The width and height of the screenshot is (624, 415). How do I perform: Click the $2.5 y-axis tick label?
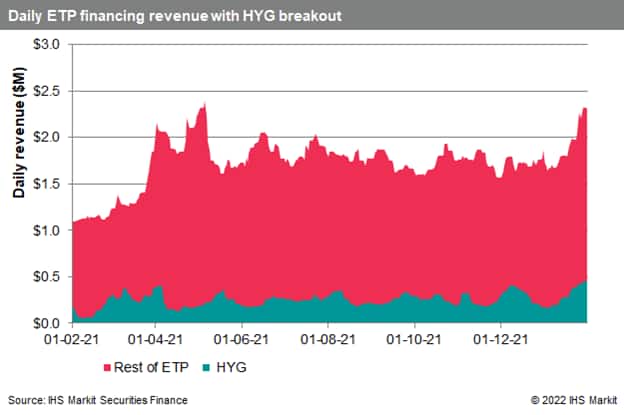(x=50, y=91)
